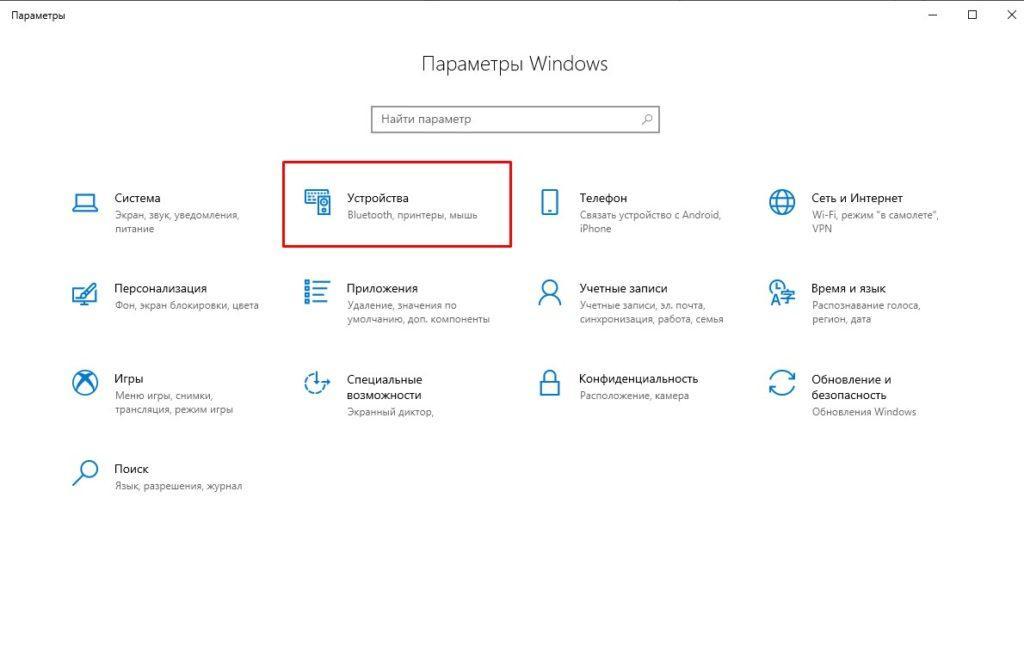1024x651 pixels.
Task: Open Время и язык title
Action: 848,289
